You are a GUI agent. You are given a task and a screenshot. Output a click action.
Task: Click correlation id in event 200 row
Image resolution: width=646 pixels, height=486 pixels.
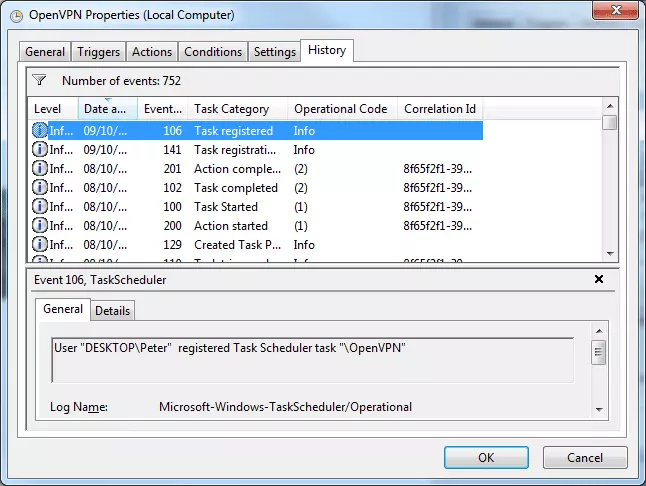[438, 225]
